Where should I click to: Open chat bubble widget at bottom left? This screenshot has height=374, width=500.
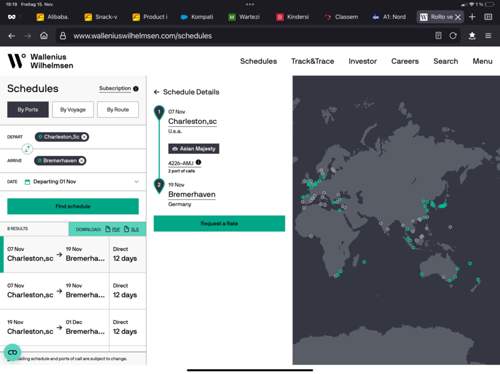12,352
